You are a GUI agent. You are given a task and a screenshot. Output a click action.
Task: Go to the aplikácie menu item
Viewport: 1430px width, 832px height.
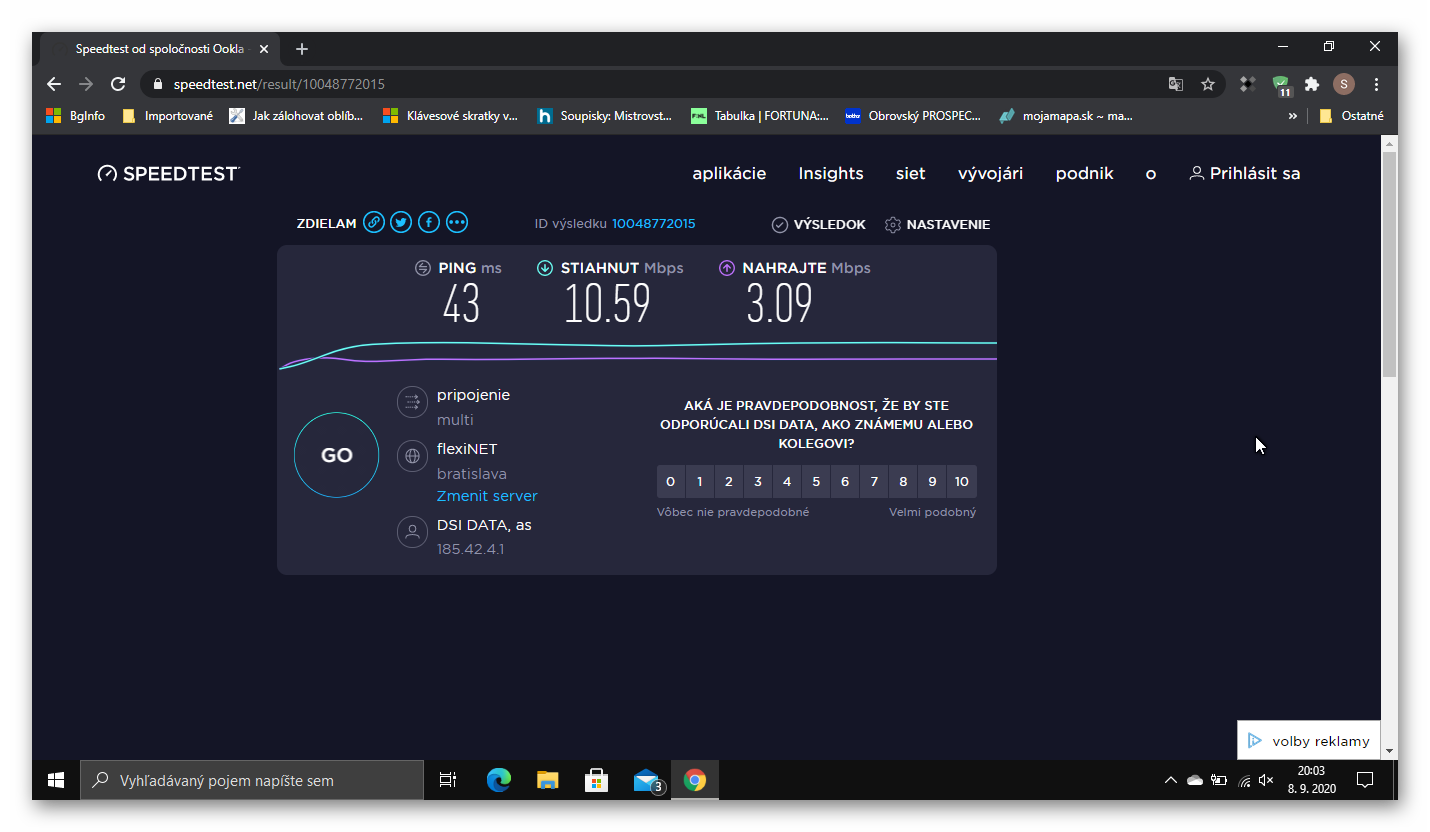click(x=729, y=174)
